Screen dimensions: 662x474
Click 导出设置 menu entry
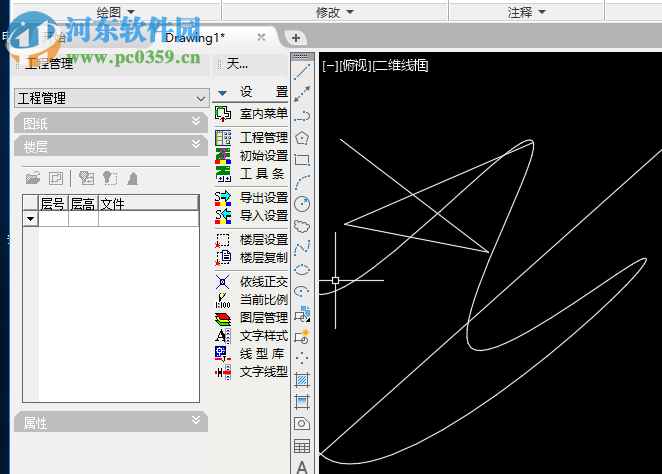coord(251,198)
